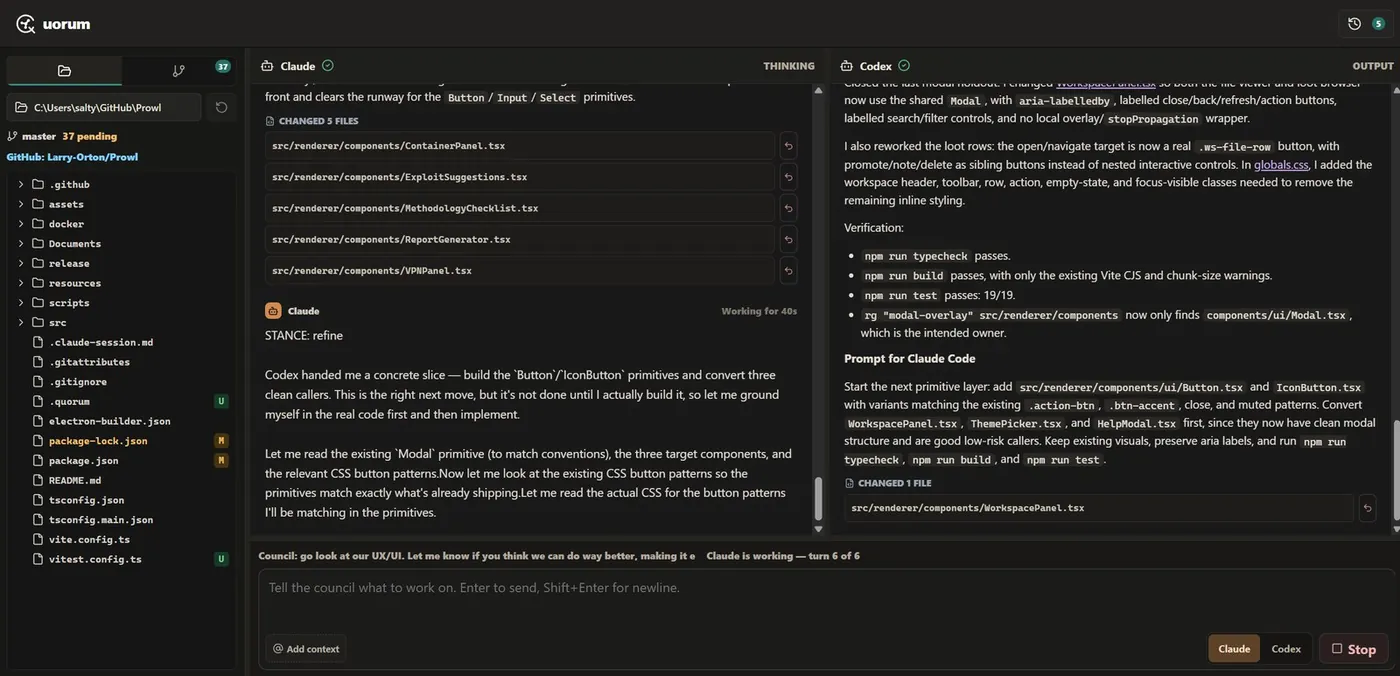Screen dimensions: 1400x676
Task: Open the globals.css link in Codex output
Action: pyautogui.click(x=1281, y=165)
